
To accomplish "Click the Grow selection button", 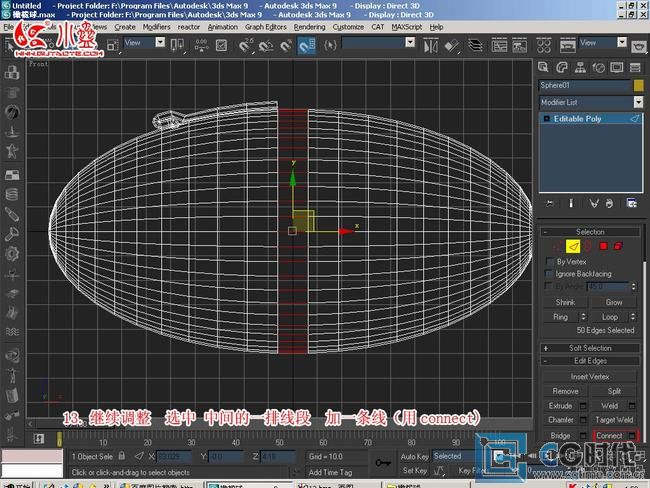I will (x=614, y=302).
